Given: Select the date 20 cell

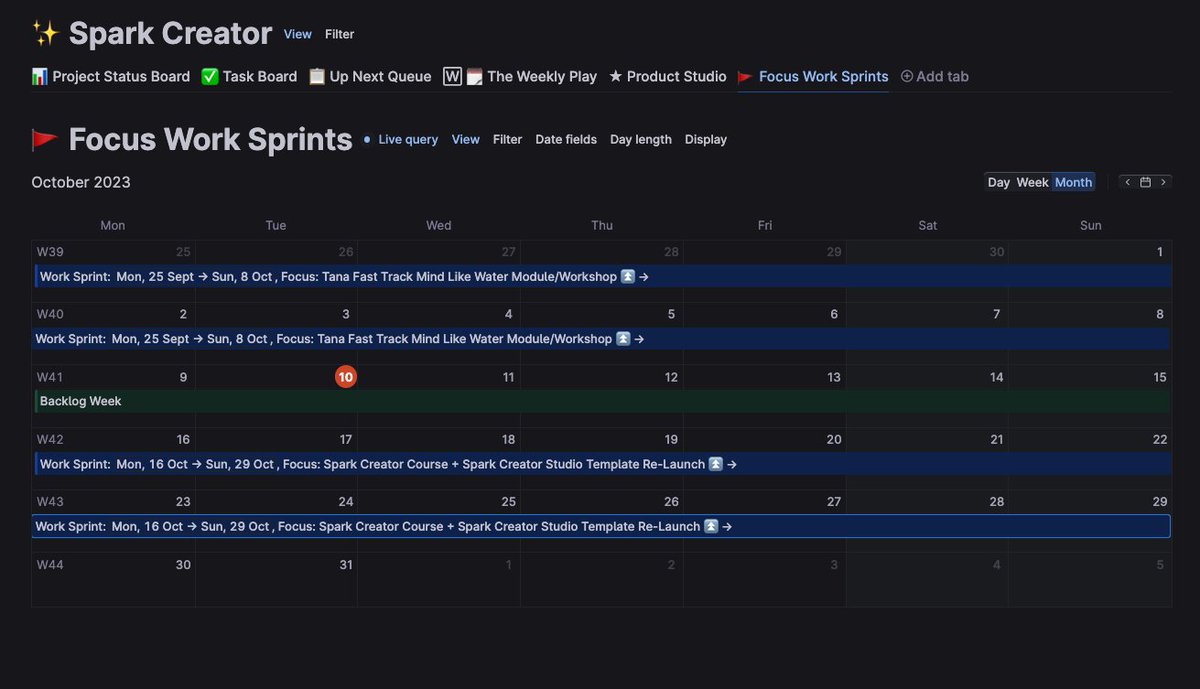Looking at the screenshot, I should click(x=834, y=439).
